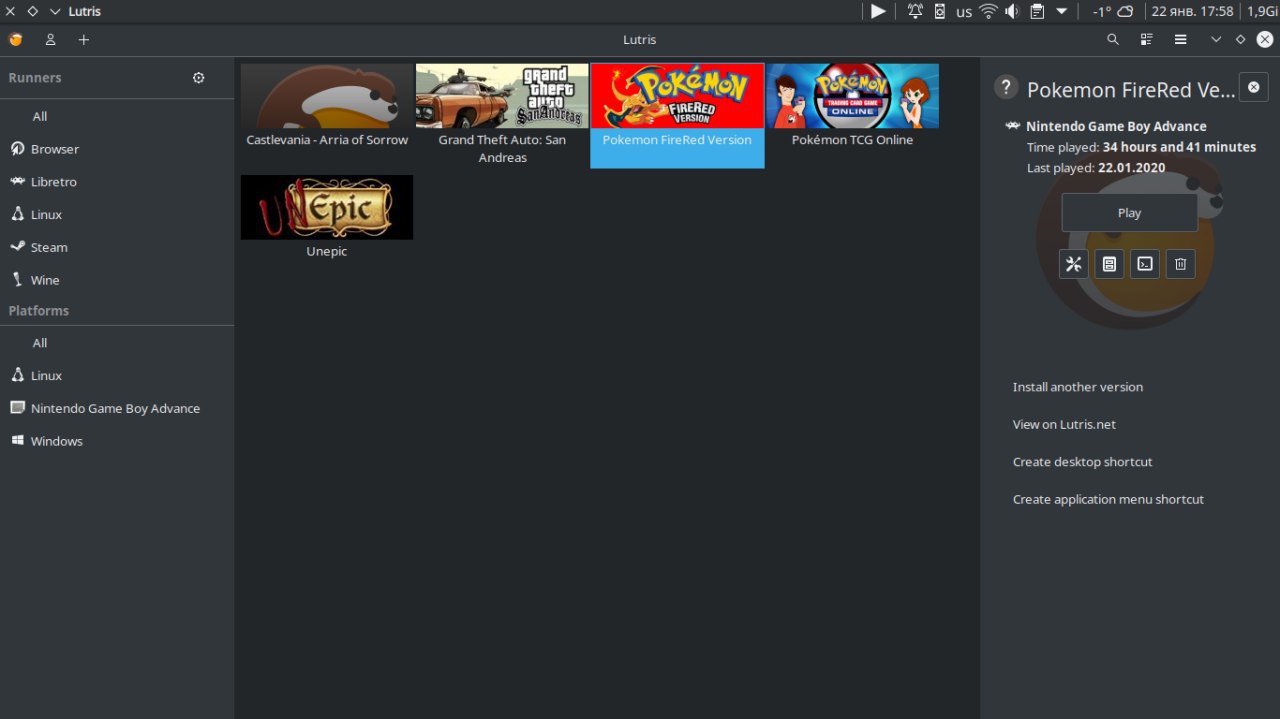Screen dimensions: 1280x719
Task: Click the KDE Connect phone tray icon
Action: 940,11
